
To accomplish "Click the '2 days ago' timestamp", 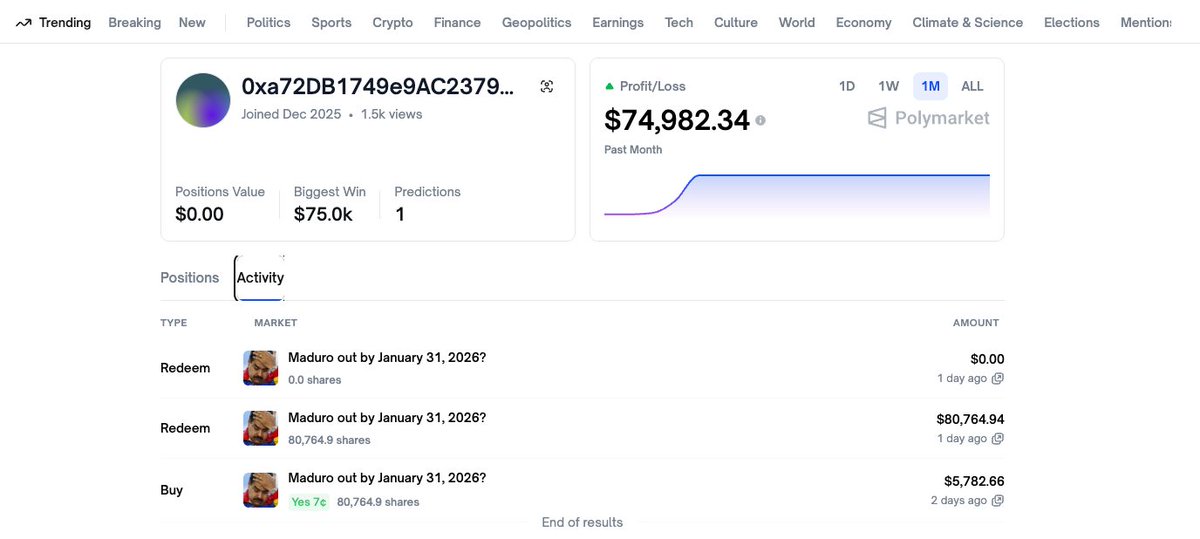I will point(958,501).
